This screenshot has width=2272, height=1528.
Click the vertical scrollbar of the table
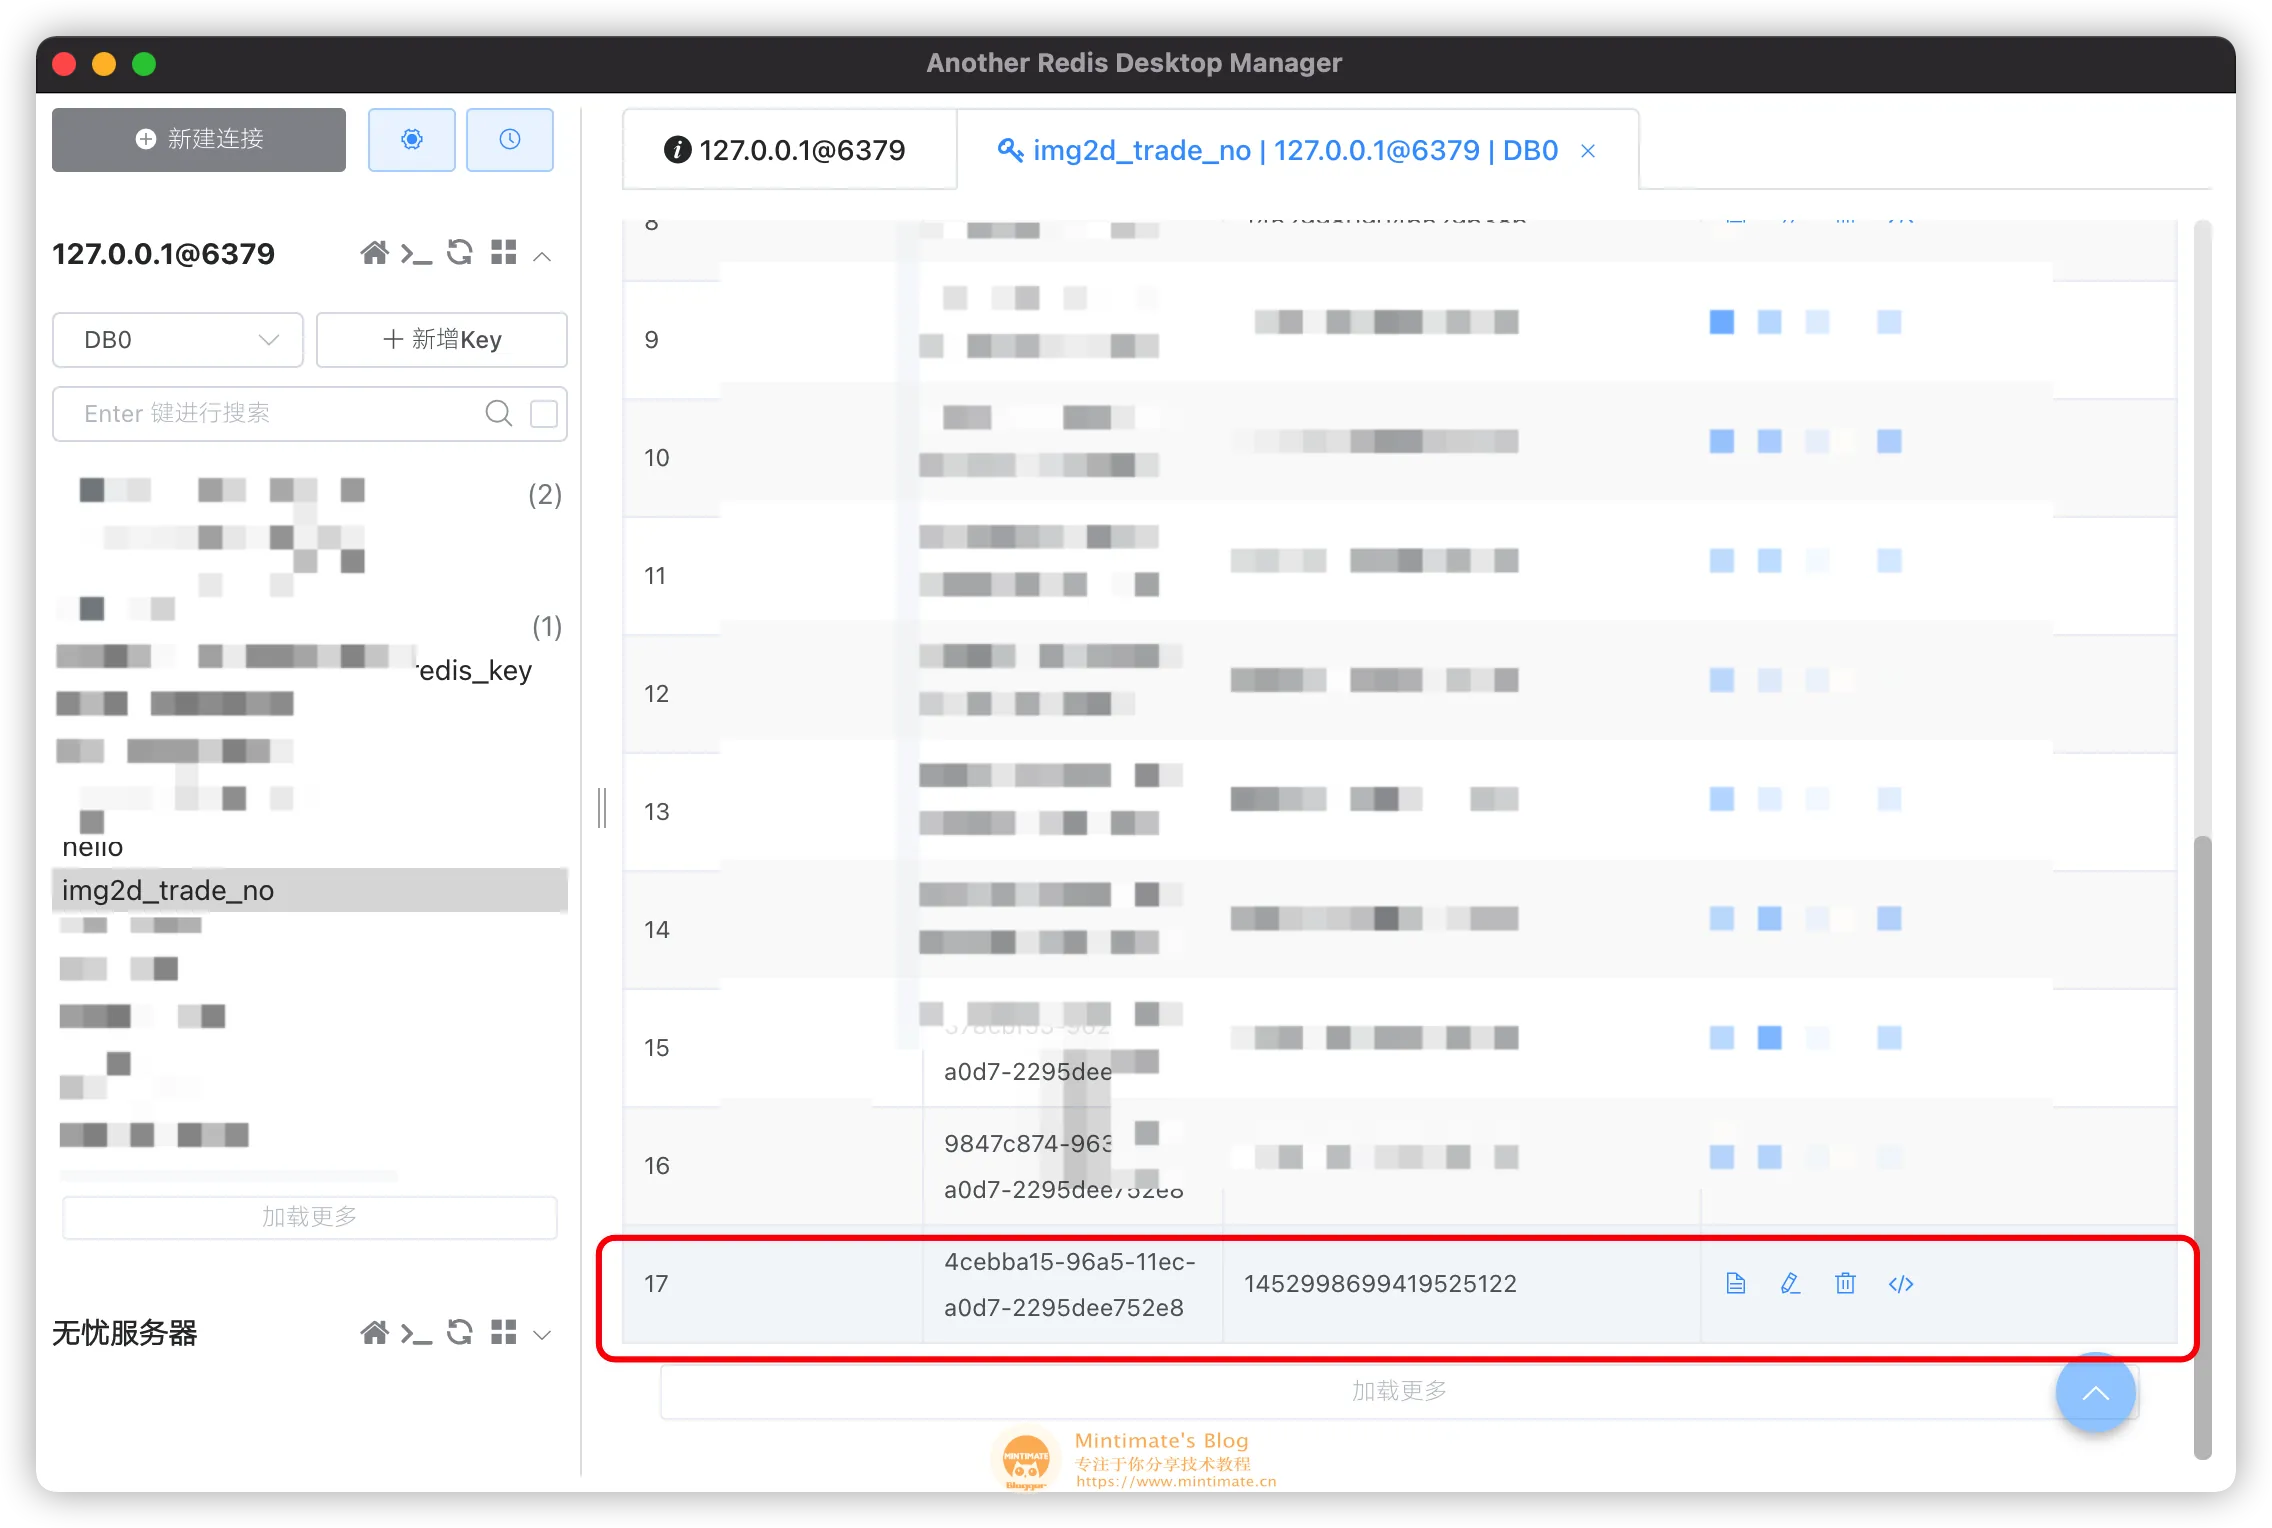[2203, 1146]
